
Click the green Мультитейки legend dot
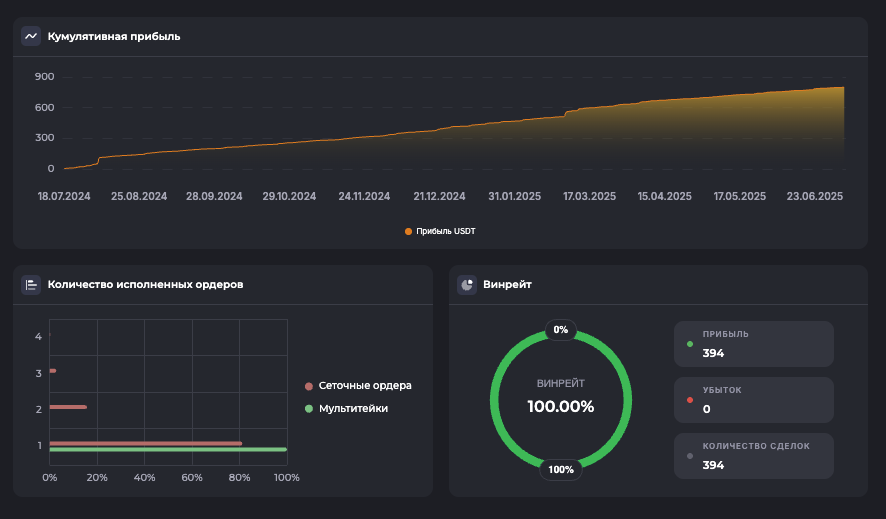tap(309, 409)
